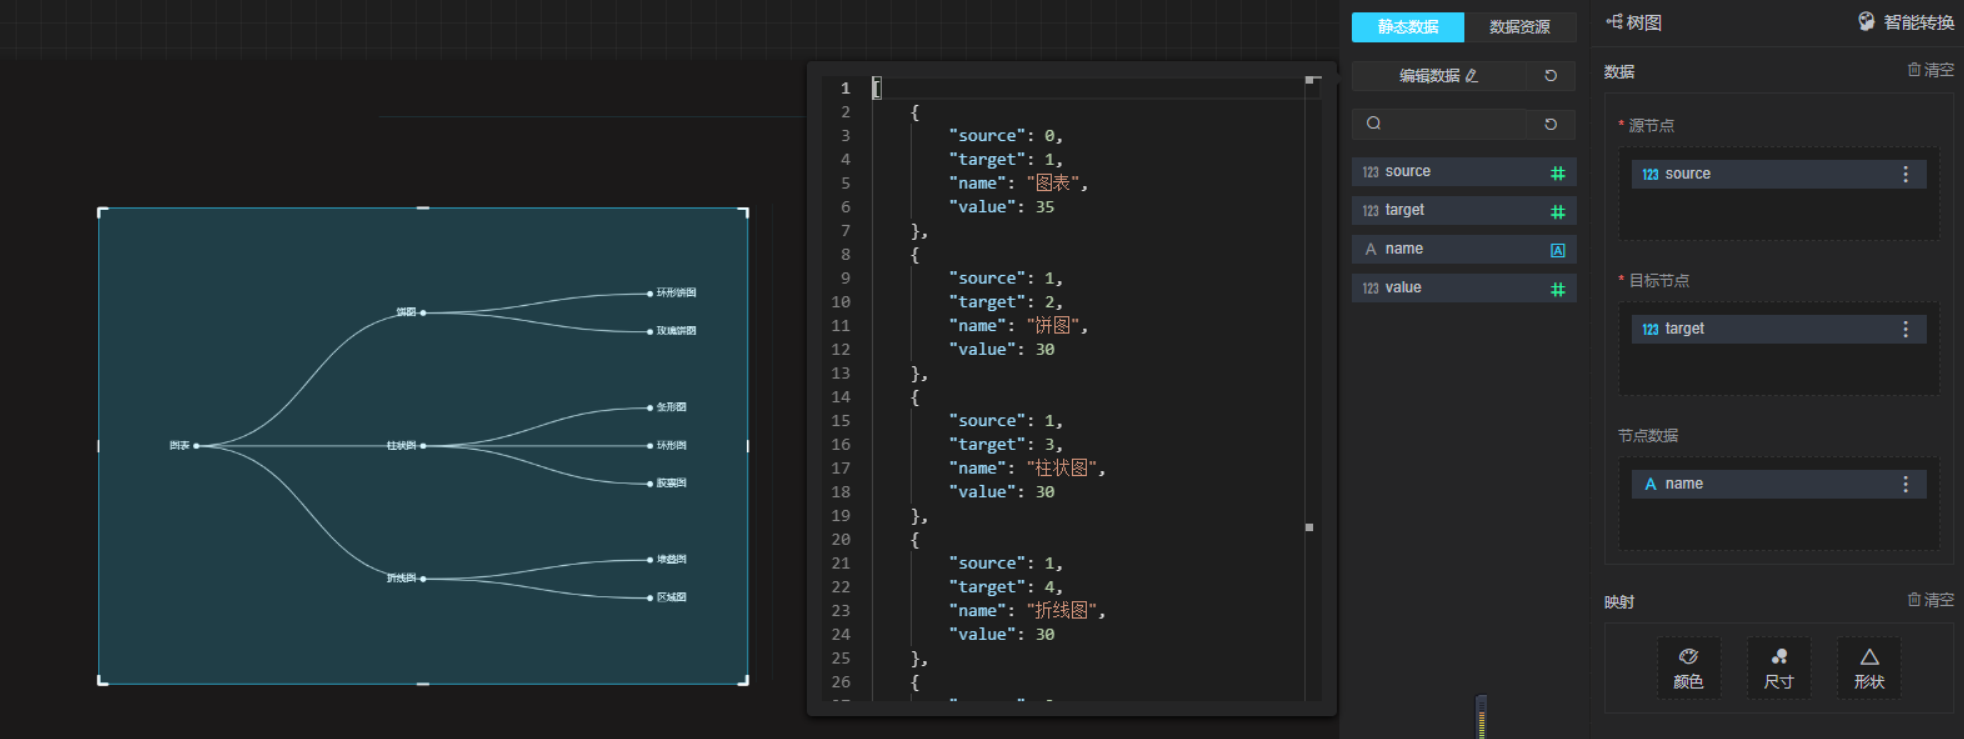Open the 形状 shape mapping

click(x=1869, y=668)
